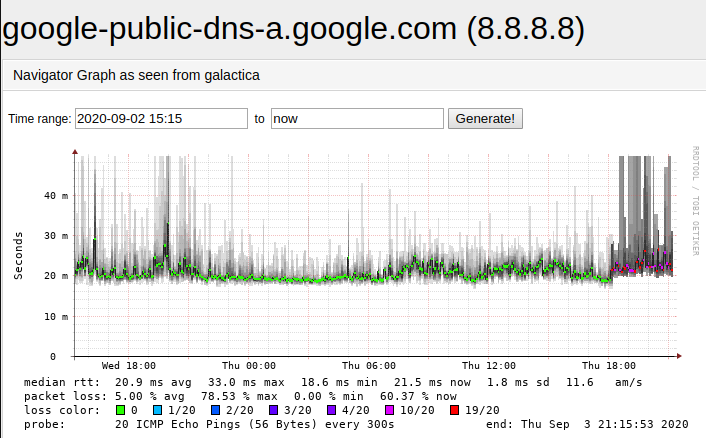Click the '33.0 ms max' value

246,383
